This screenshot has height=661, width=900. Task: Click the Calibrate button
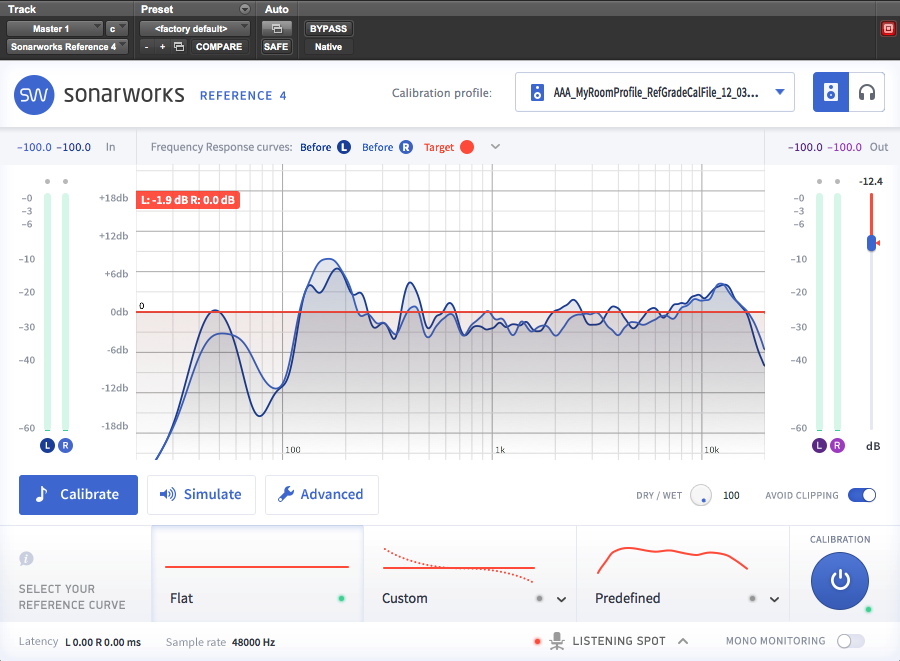click(x=78, y=495)
